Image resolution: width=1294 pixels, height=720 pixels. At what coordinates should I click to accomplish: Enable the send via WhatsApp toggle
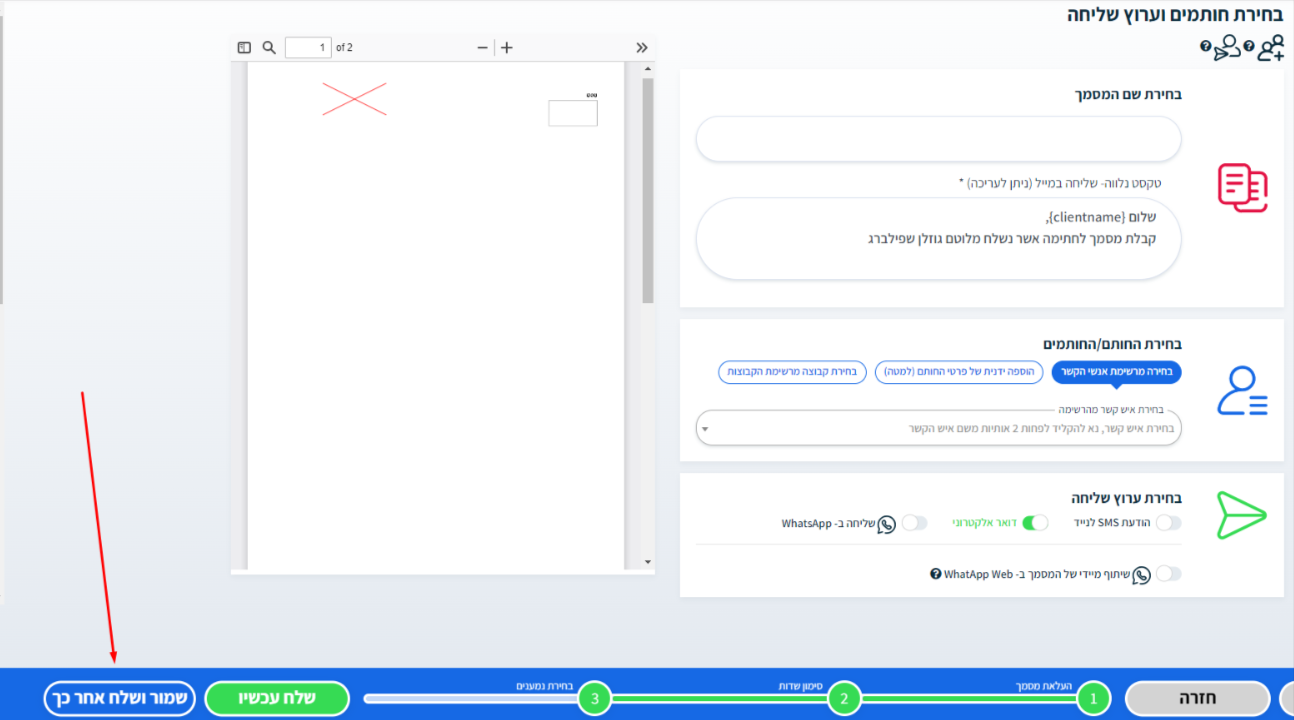(914, 523)
